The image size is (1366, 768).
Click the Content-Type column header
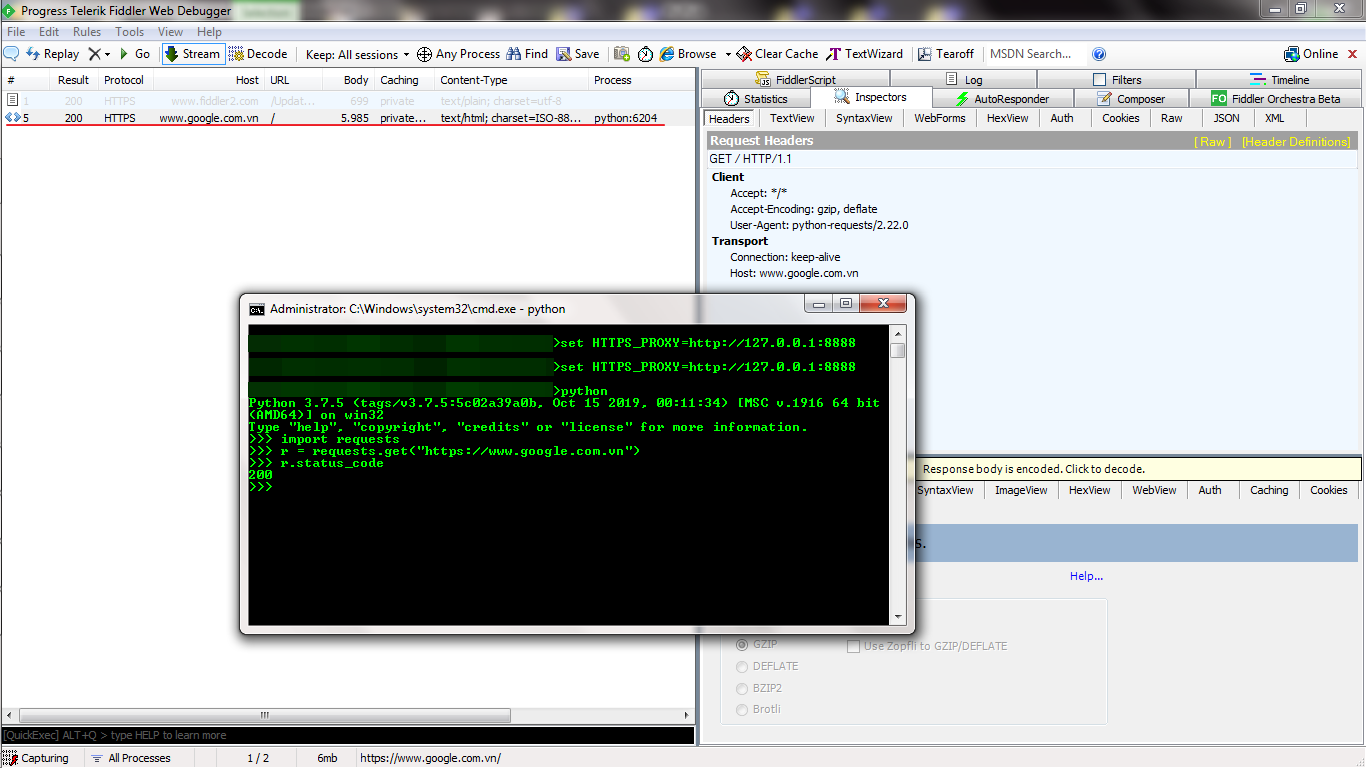(512, 80)
